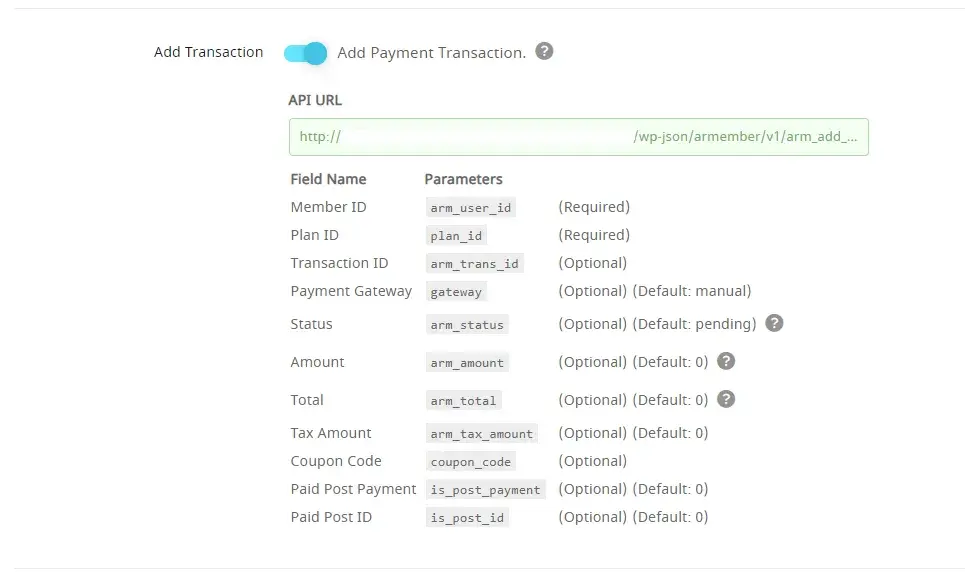Click help icon next to Add Payment Transaction
Screen dimensions: 965x580
(x=544, y=51)
